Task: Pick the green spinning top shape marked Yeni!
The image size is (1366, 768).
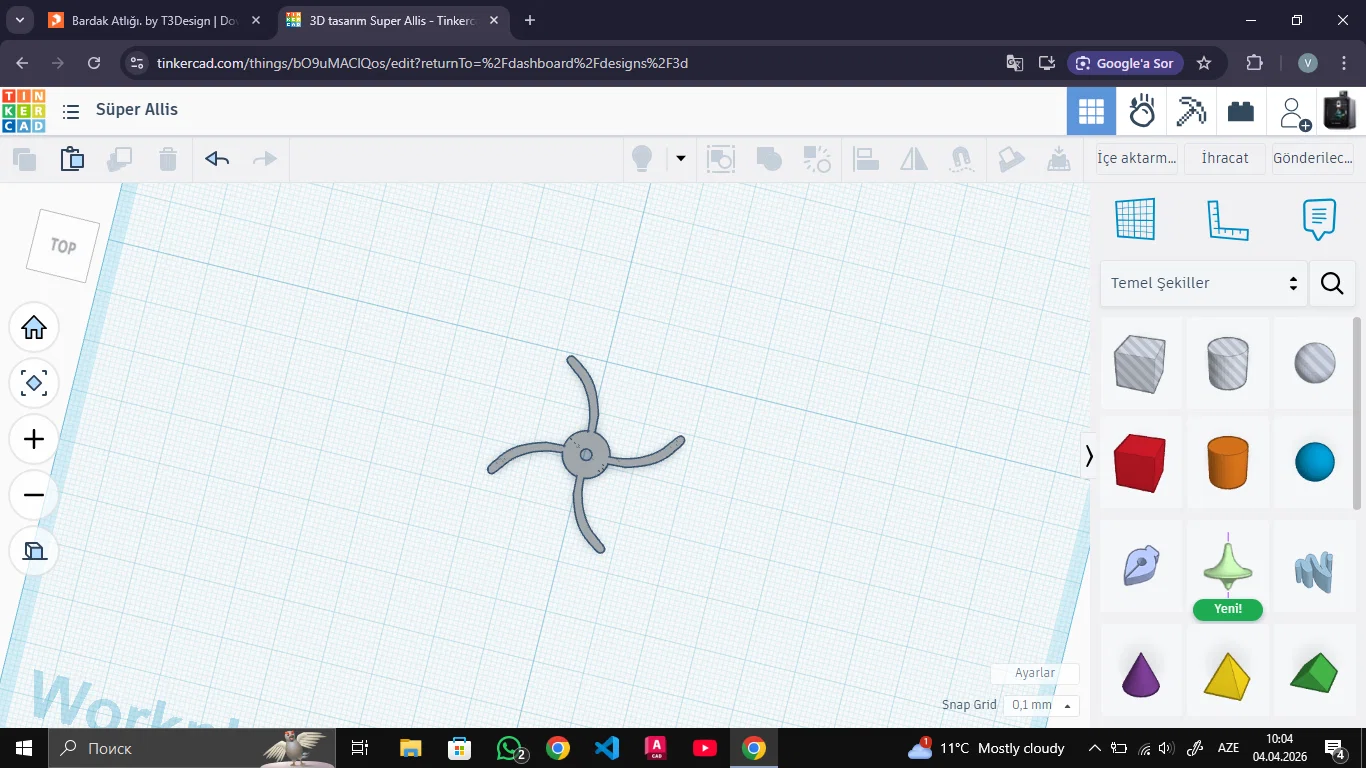Action: click(1228, 566)
